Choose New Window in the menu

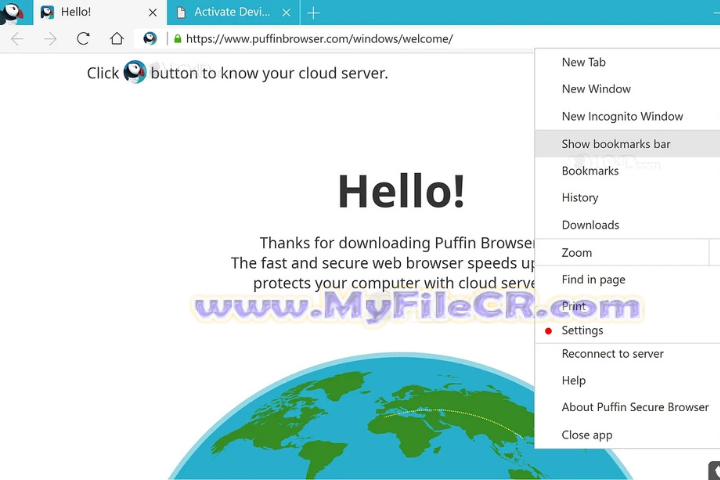pyautogui.click(x=627, y=89)
